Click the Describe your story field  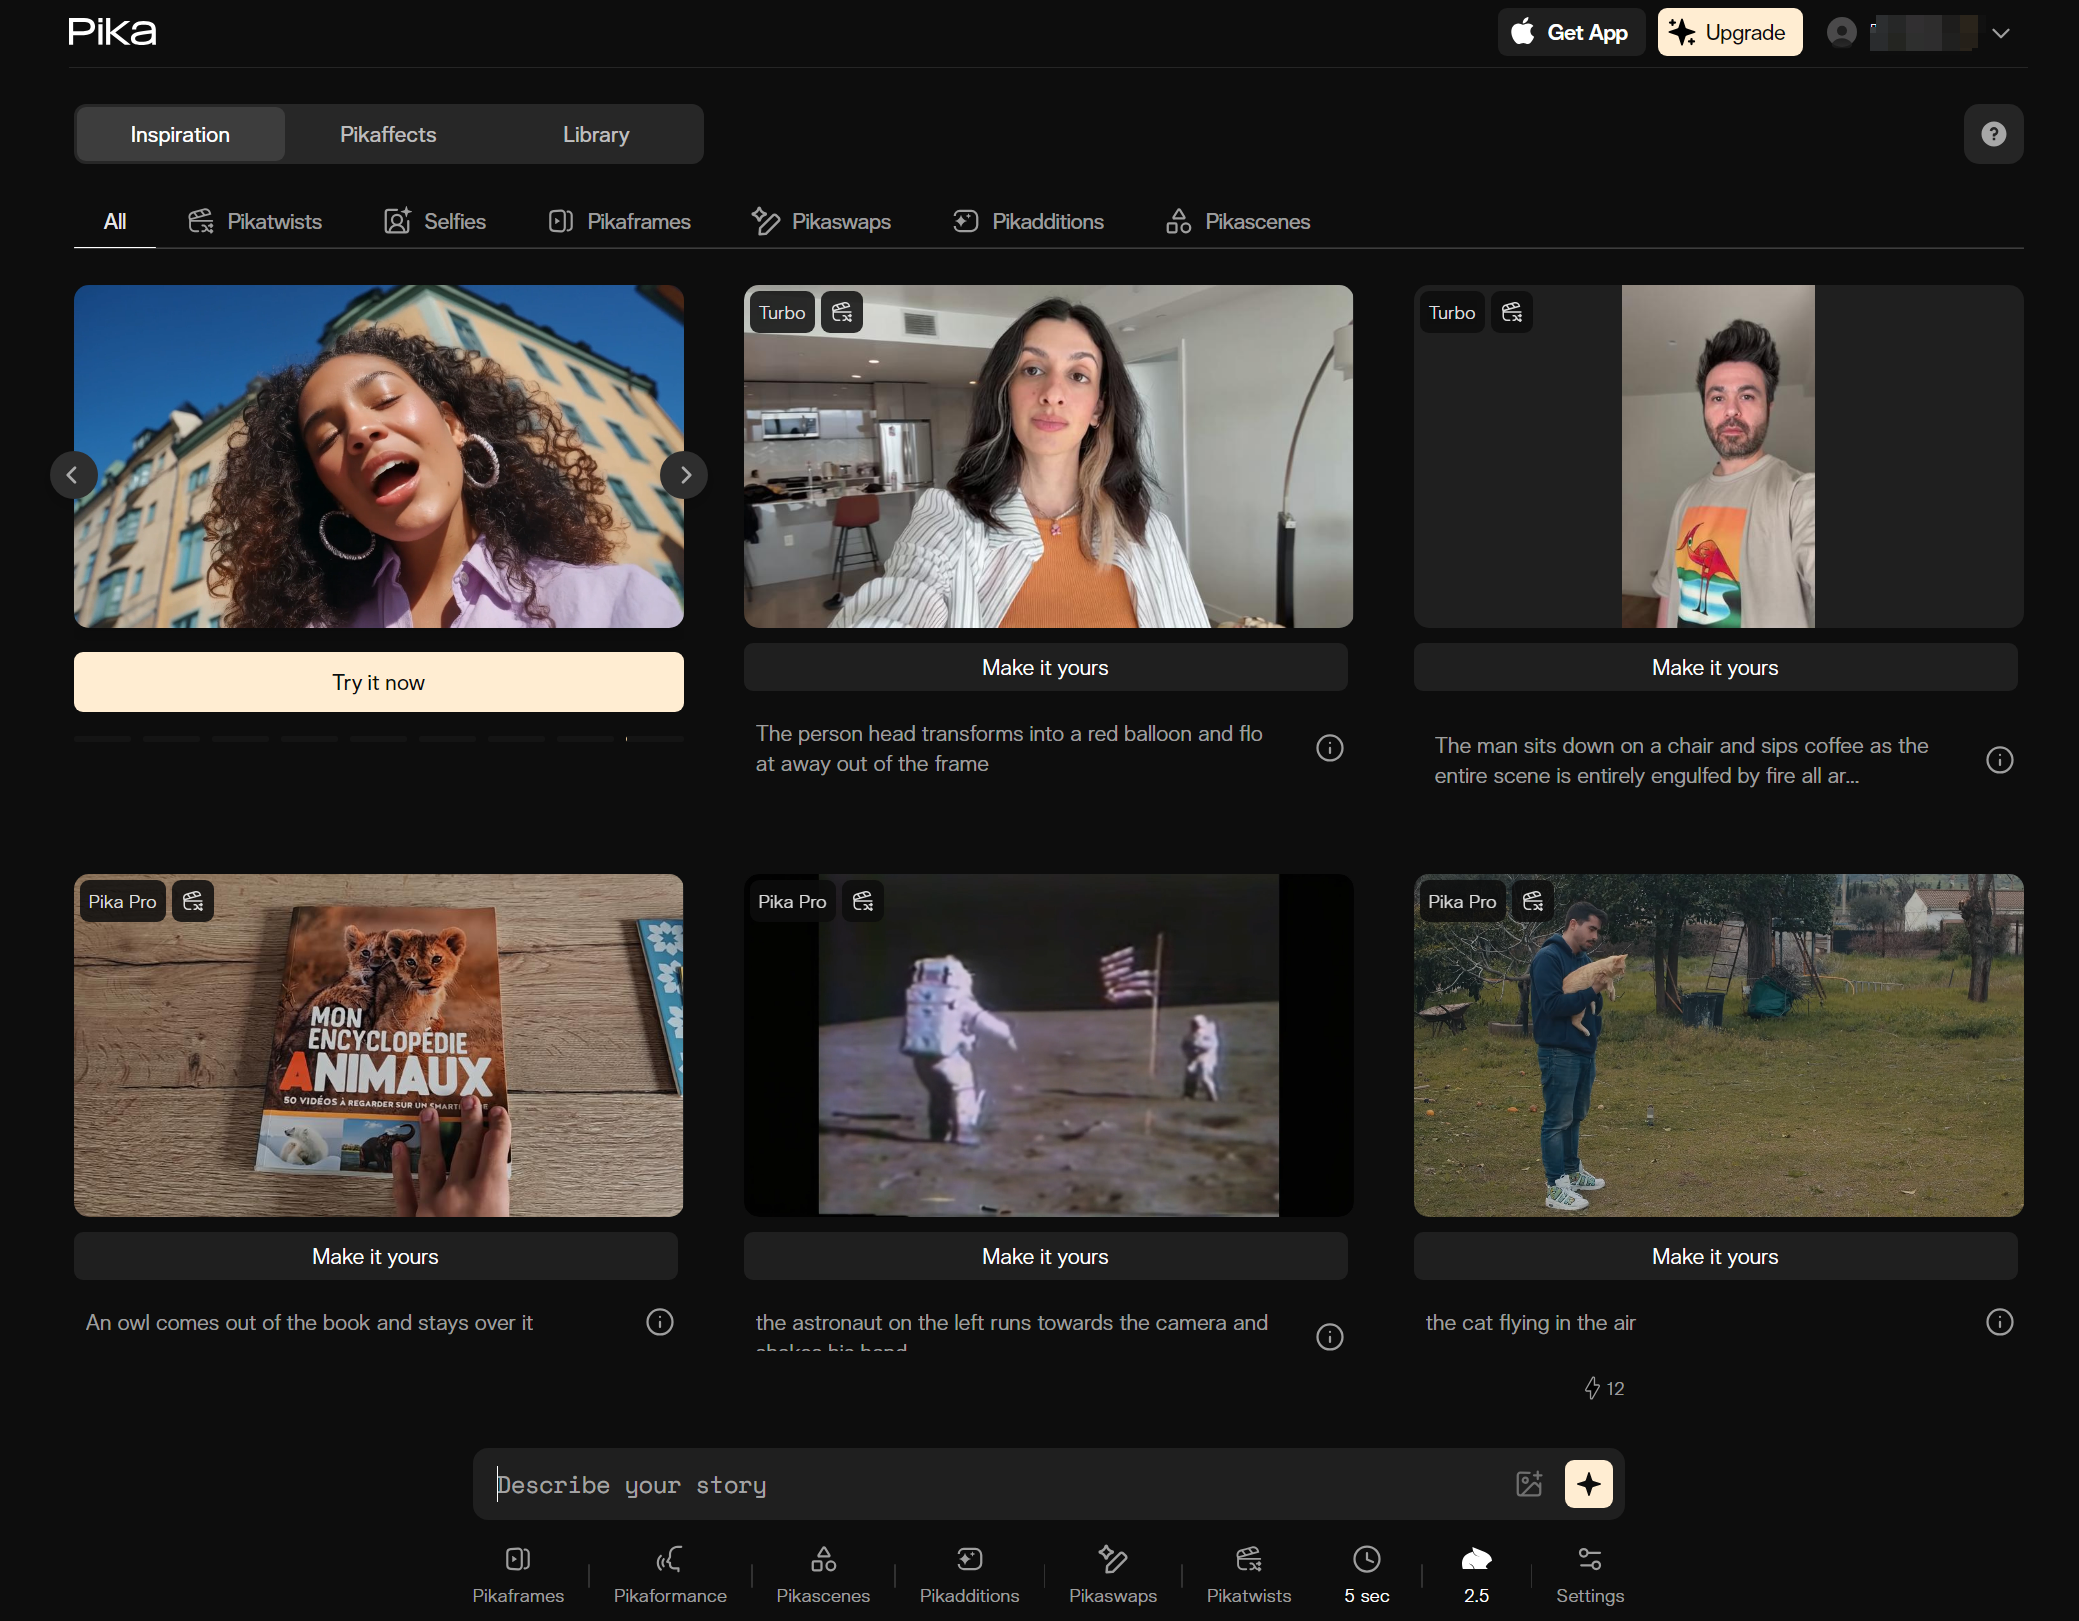point(1000,1484)
